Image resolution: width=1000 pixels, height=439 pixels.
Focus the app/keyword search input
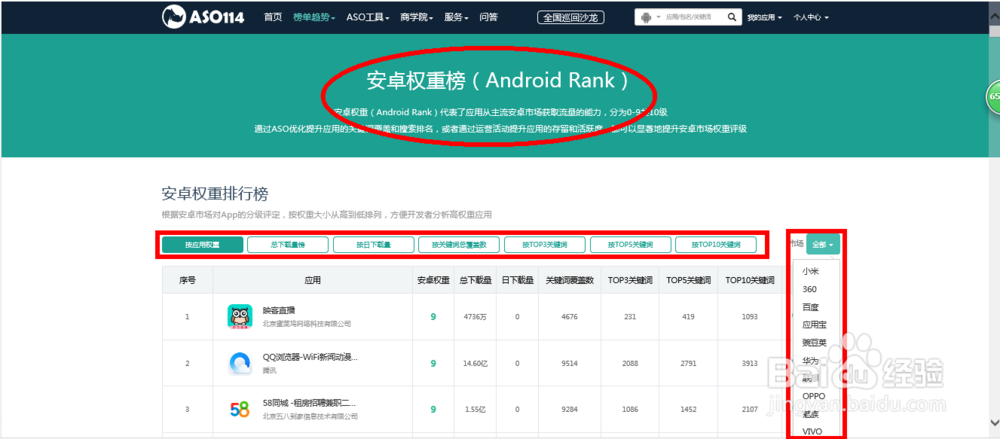(x=694, y=17)
